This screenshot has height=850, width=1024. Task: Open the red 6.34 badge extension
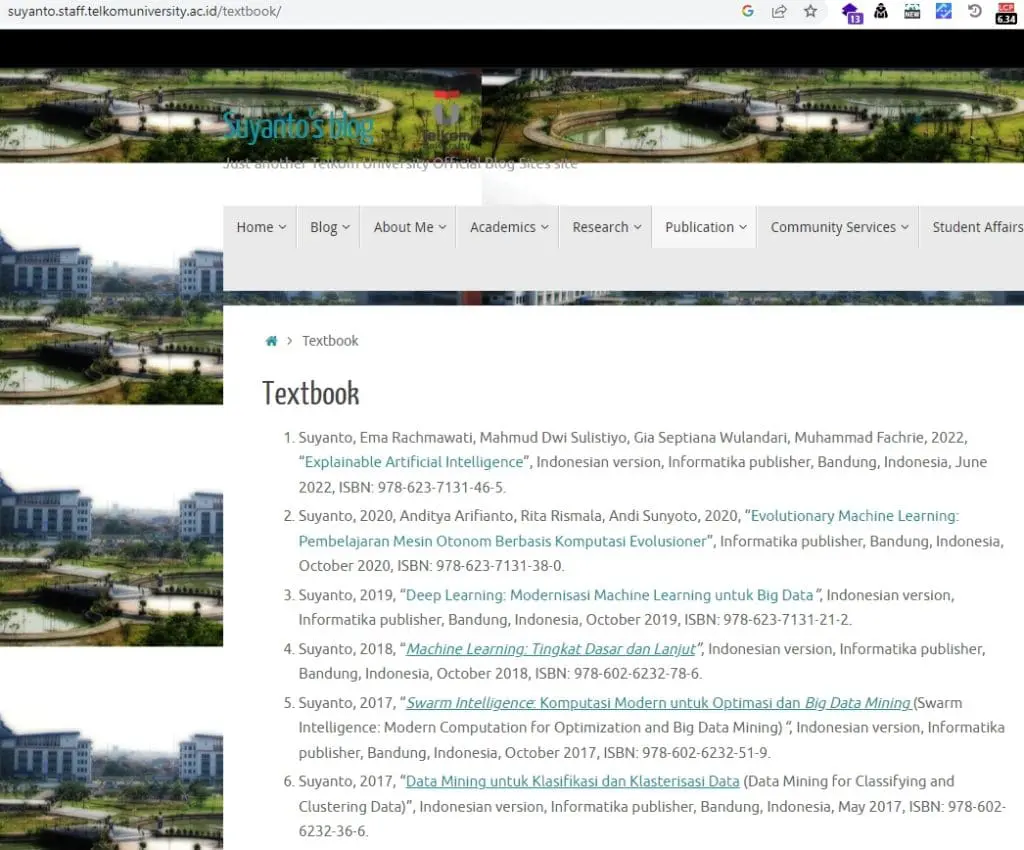click(x=1006, y=13)
